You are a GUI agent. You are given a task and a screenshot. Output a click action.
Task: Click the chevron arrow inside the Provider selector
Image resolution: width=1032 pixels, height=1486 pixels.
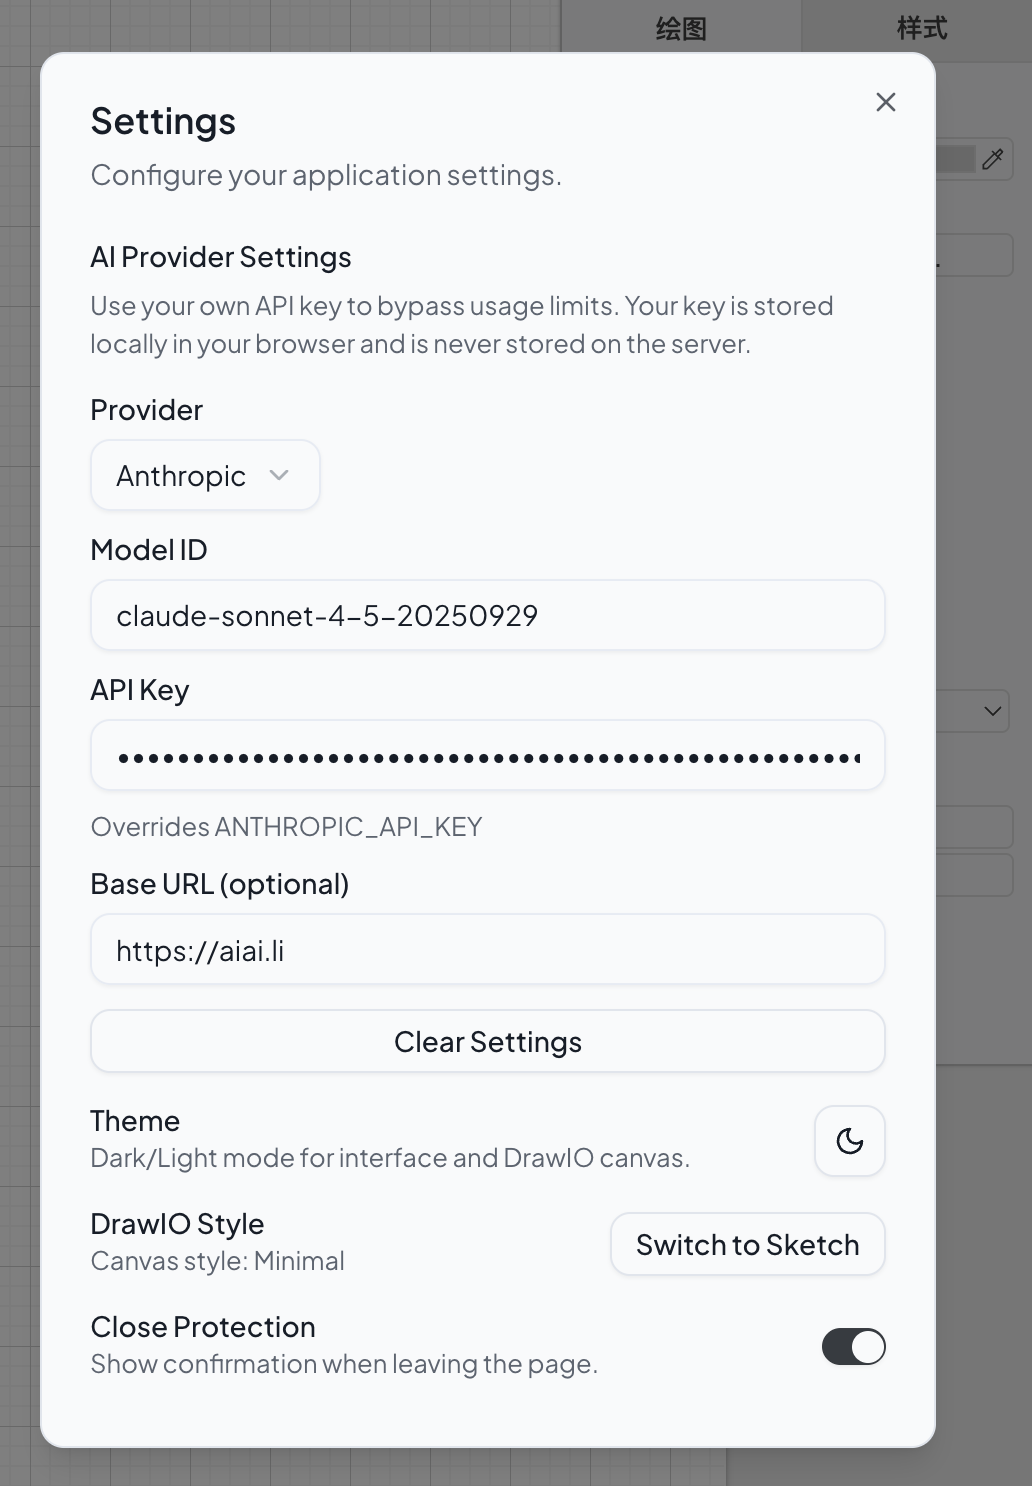tap(279, 475)
